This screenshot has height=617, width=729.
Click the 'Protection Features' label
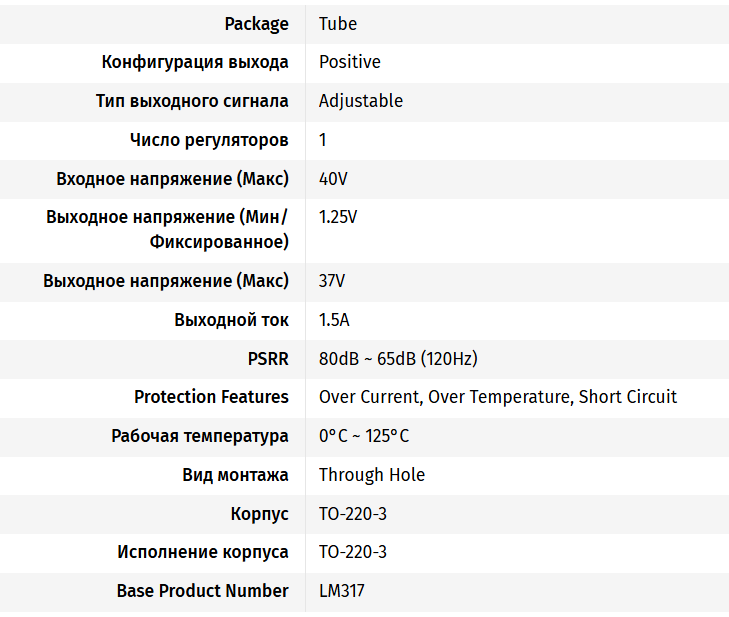click(x=211, y=397)
